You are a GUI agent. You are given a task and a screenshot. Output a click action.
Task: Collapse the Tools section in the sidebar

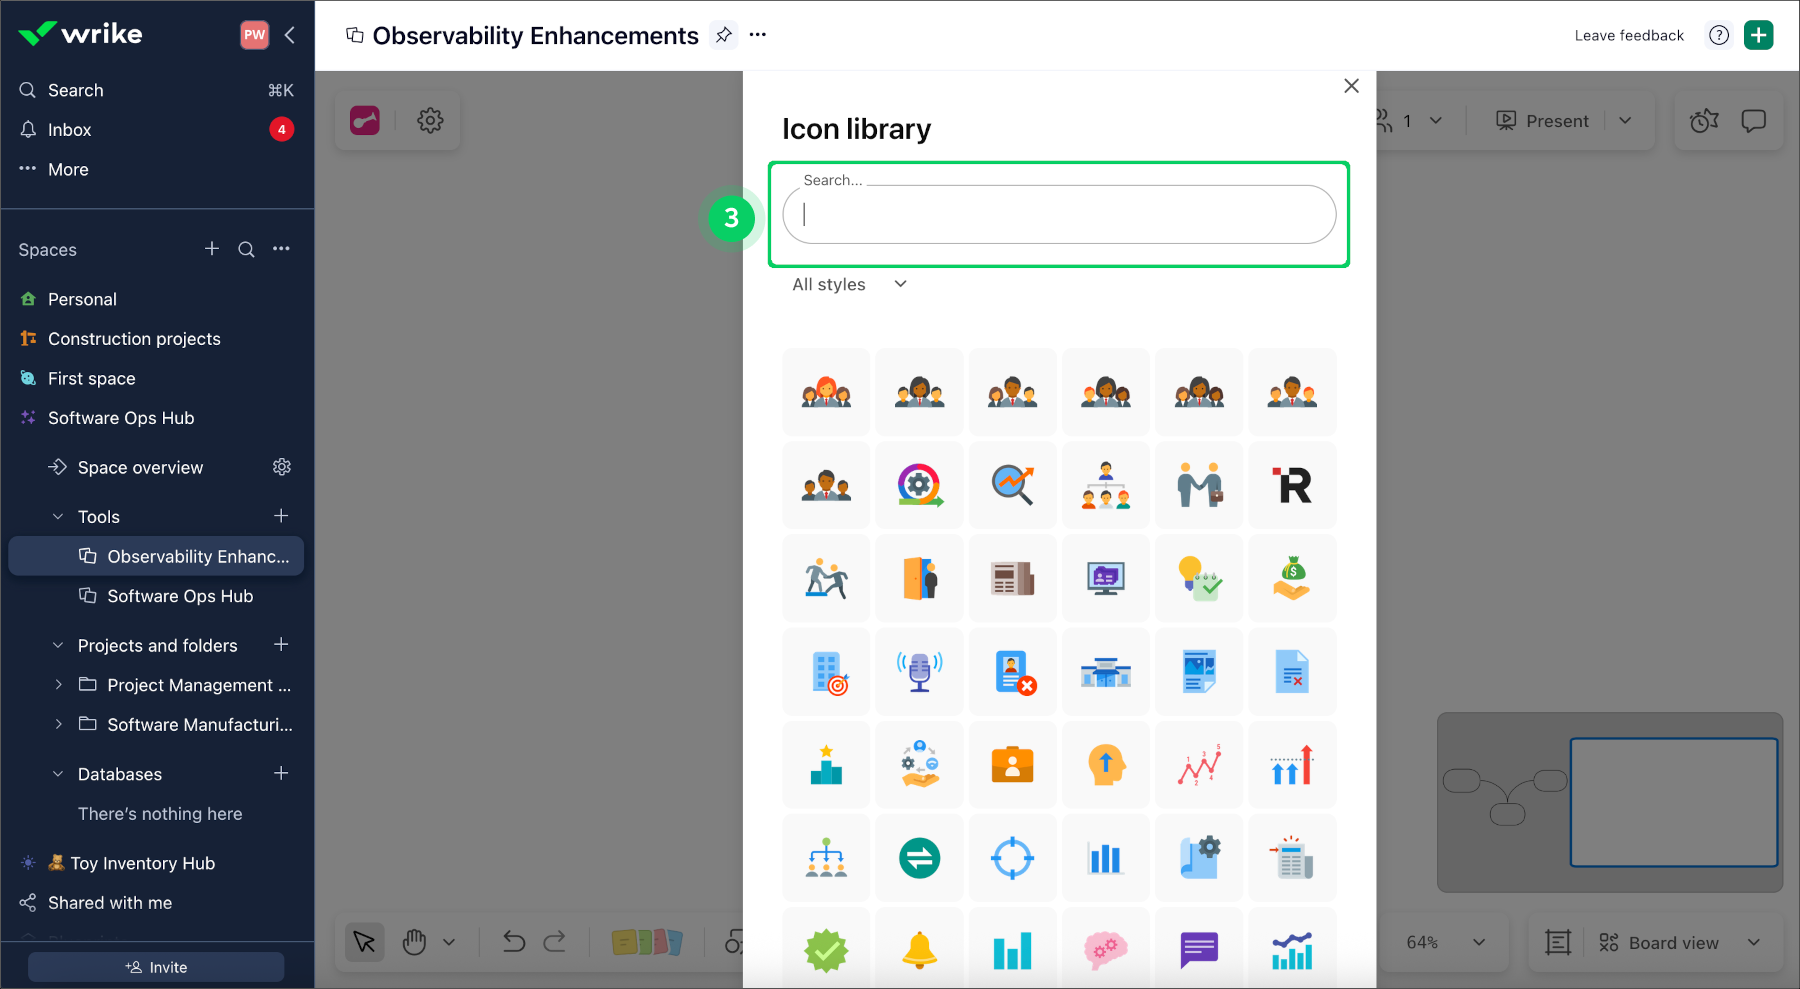57,516
